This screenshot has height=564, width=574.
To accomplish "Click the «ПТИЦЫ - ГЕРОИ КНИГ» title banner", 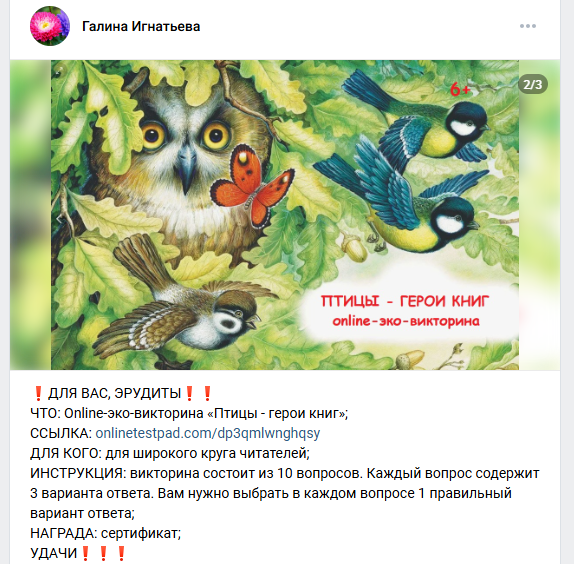I will coord(405,301).
